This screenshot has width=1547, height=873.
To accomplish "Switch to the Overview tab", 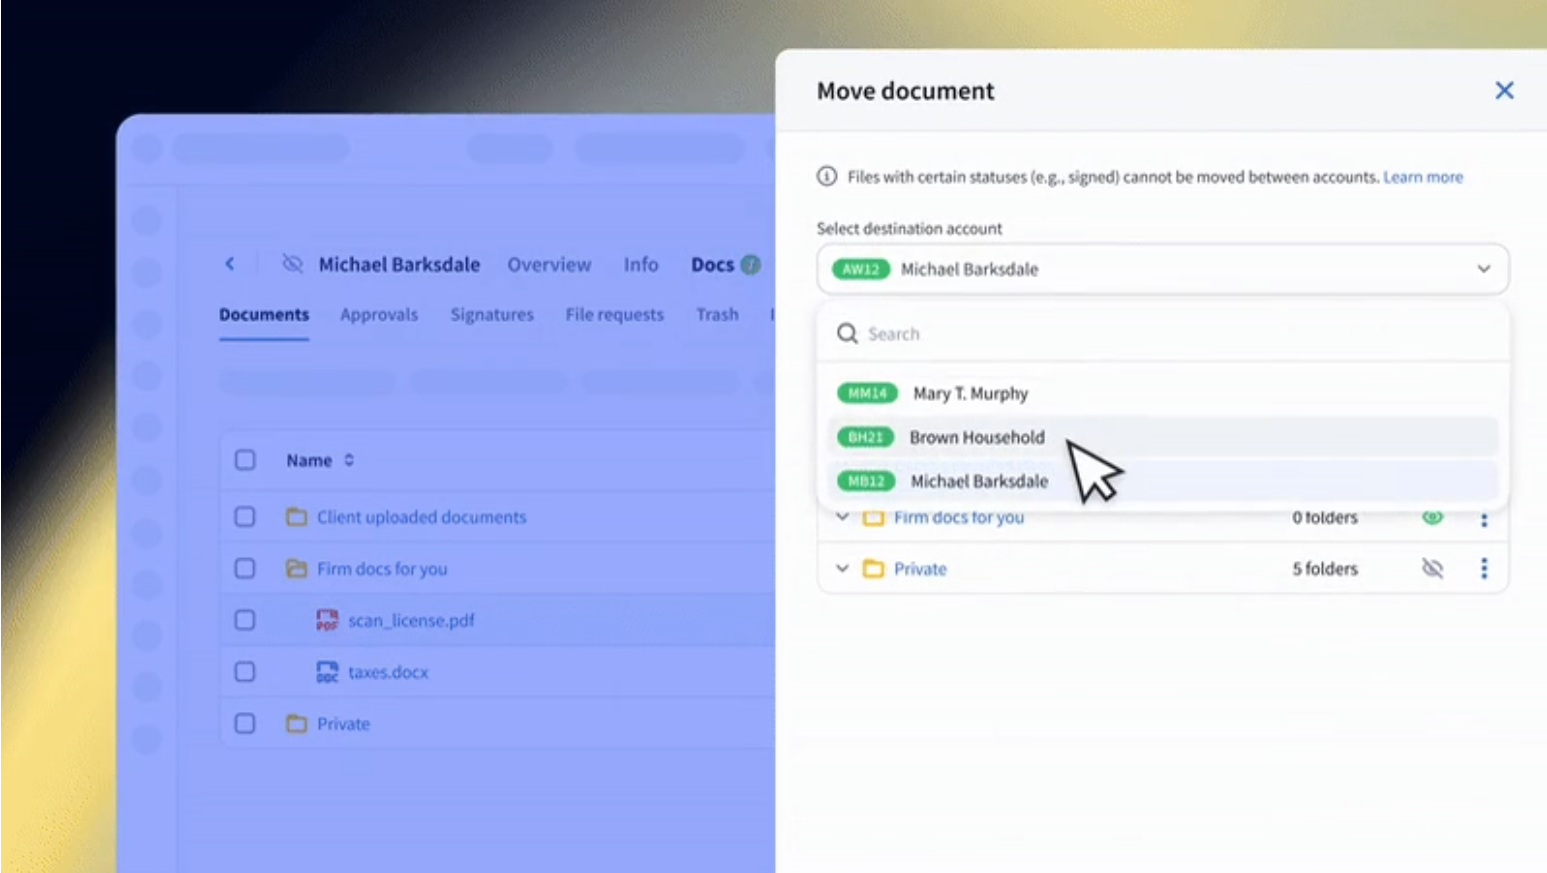I will click(549, 265).
